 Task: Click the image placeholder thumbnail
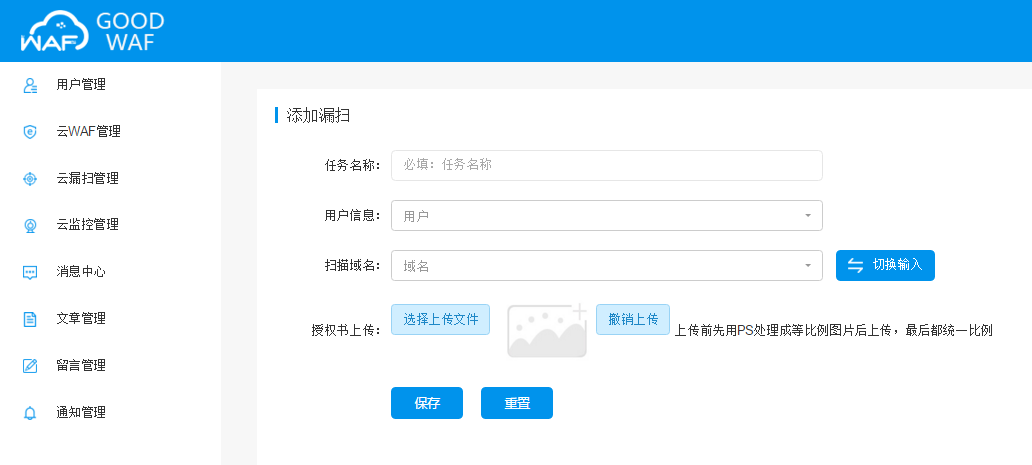coord(547,331)
